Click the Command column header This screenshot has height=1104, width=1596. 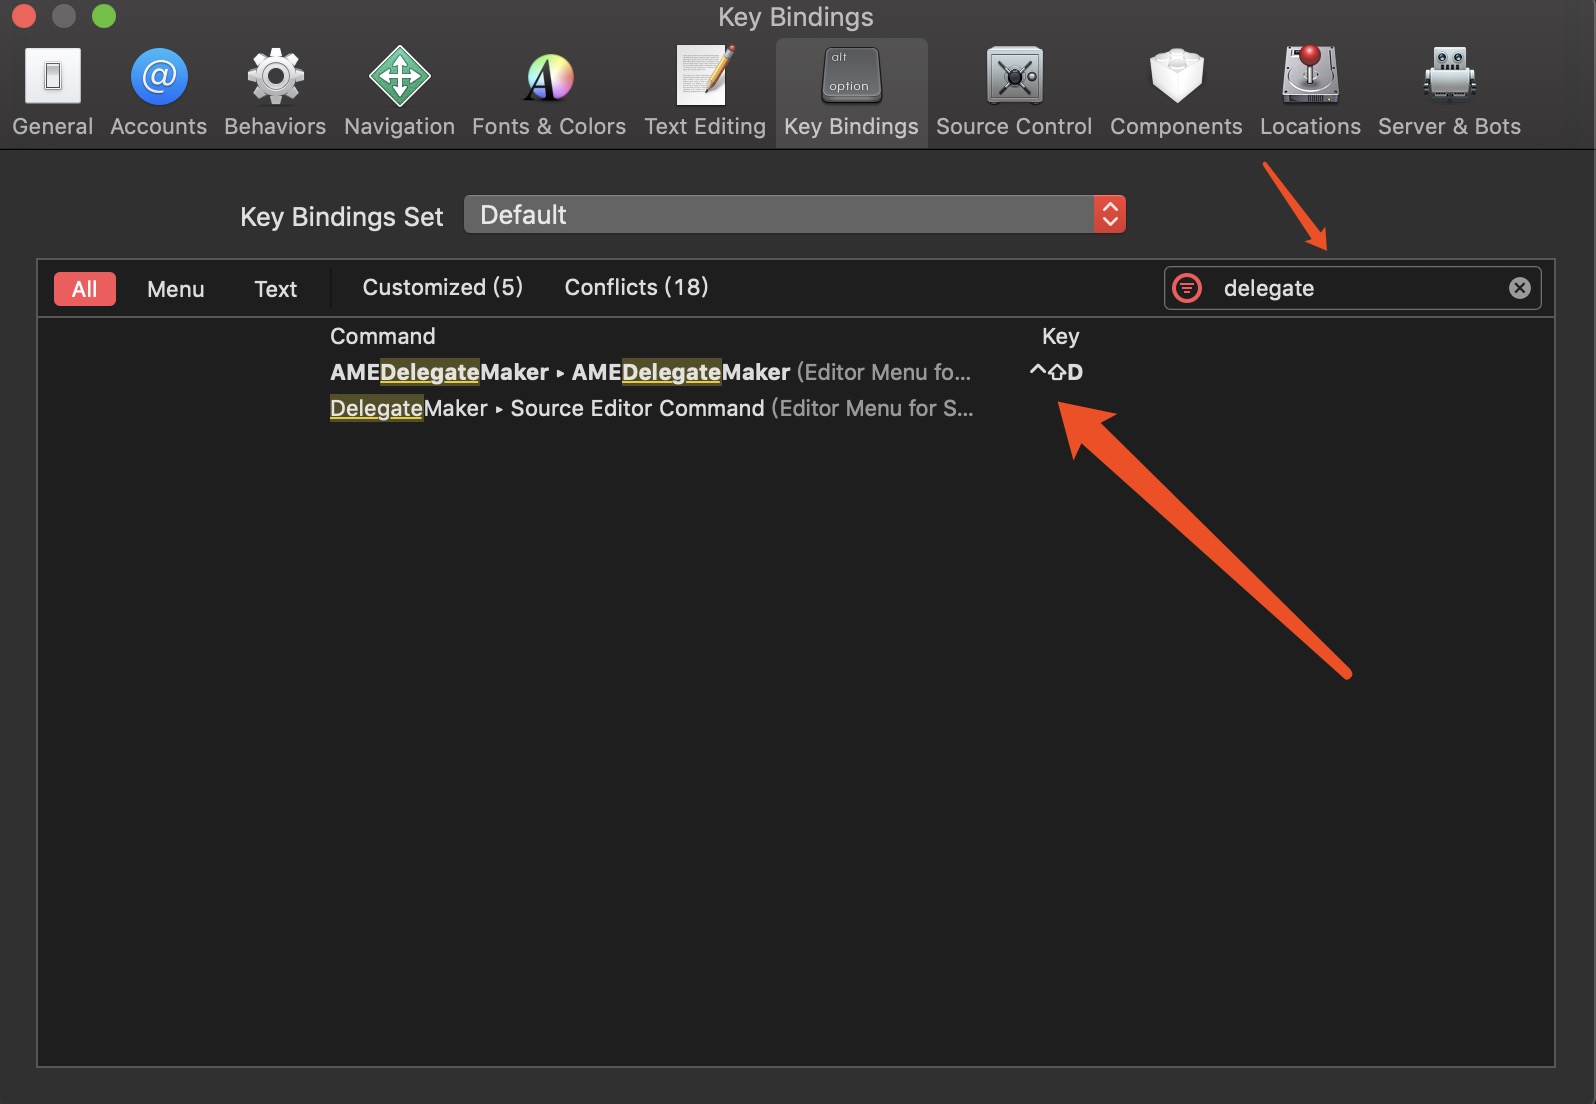click(383, 336)
